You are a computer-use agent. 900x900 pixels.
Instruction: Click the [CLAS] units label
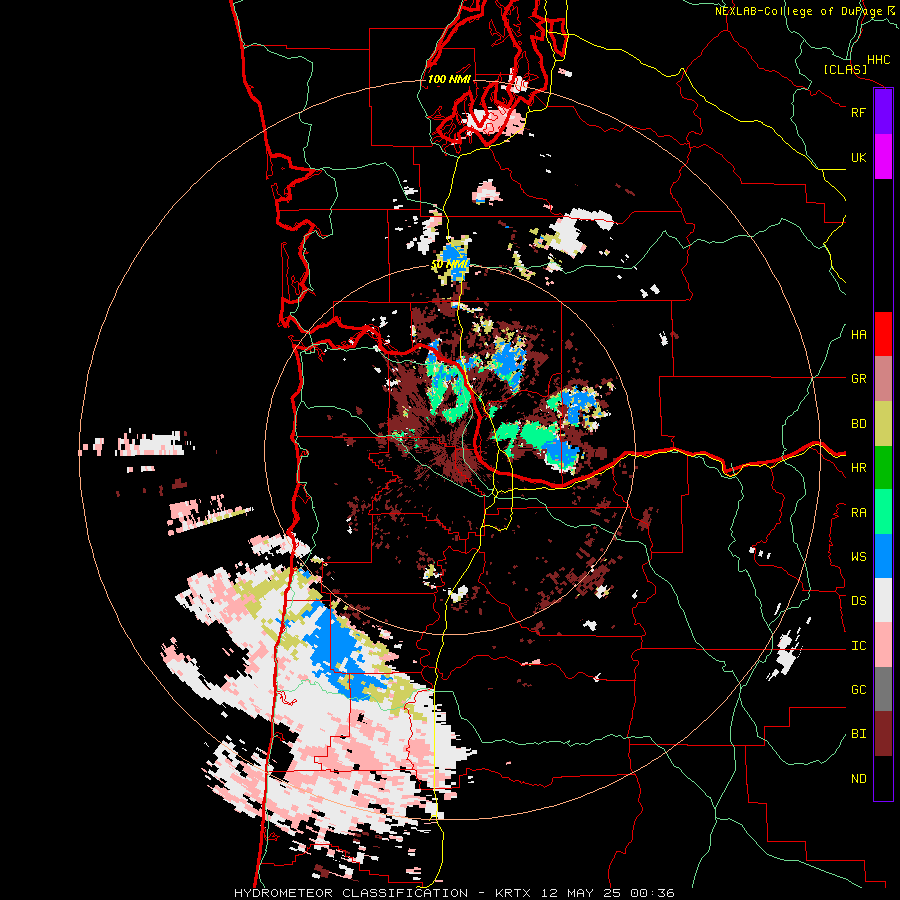click(x=845, y=70)
